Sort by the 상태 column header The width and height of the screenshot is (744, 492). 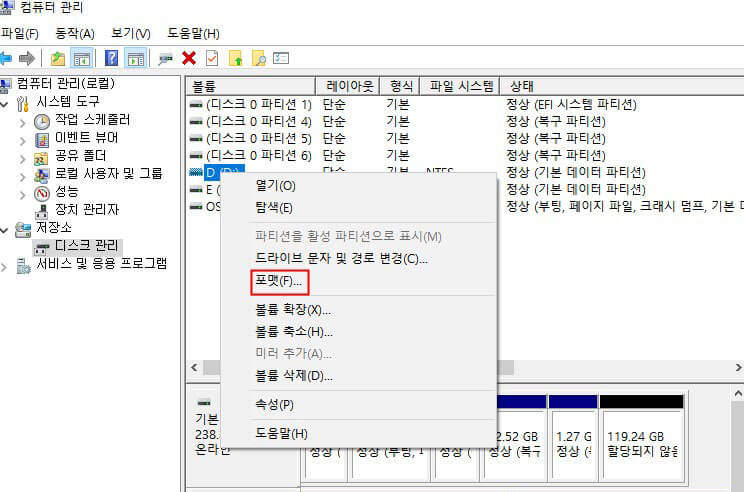(622, 86)
